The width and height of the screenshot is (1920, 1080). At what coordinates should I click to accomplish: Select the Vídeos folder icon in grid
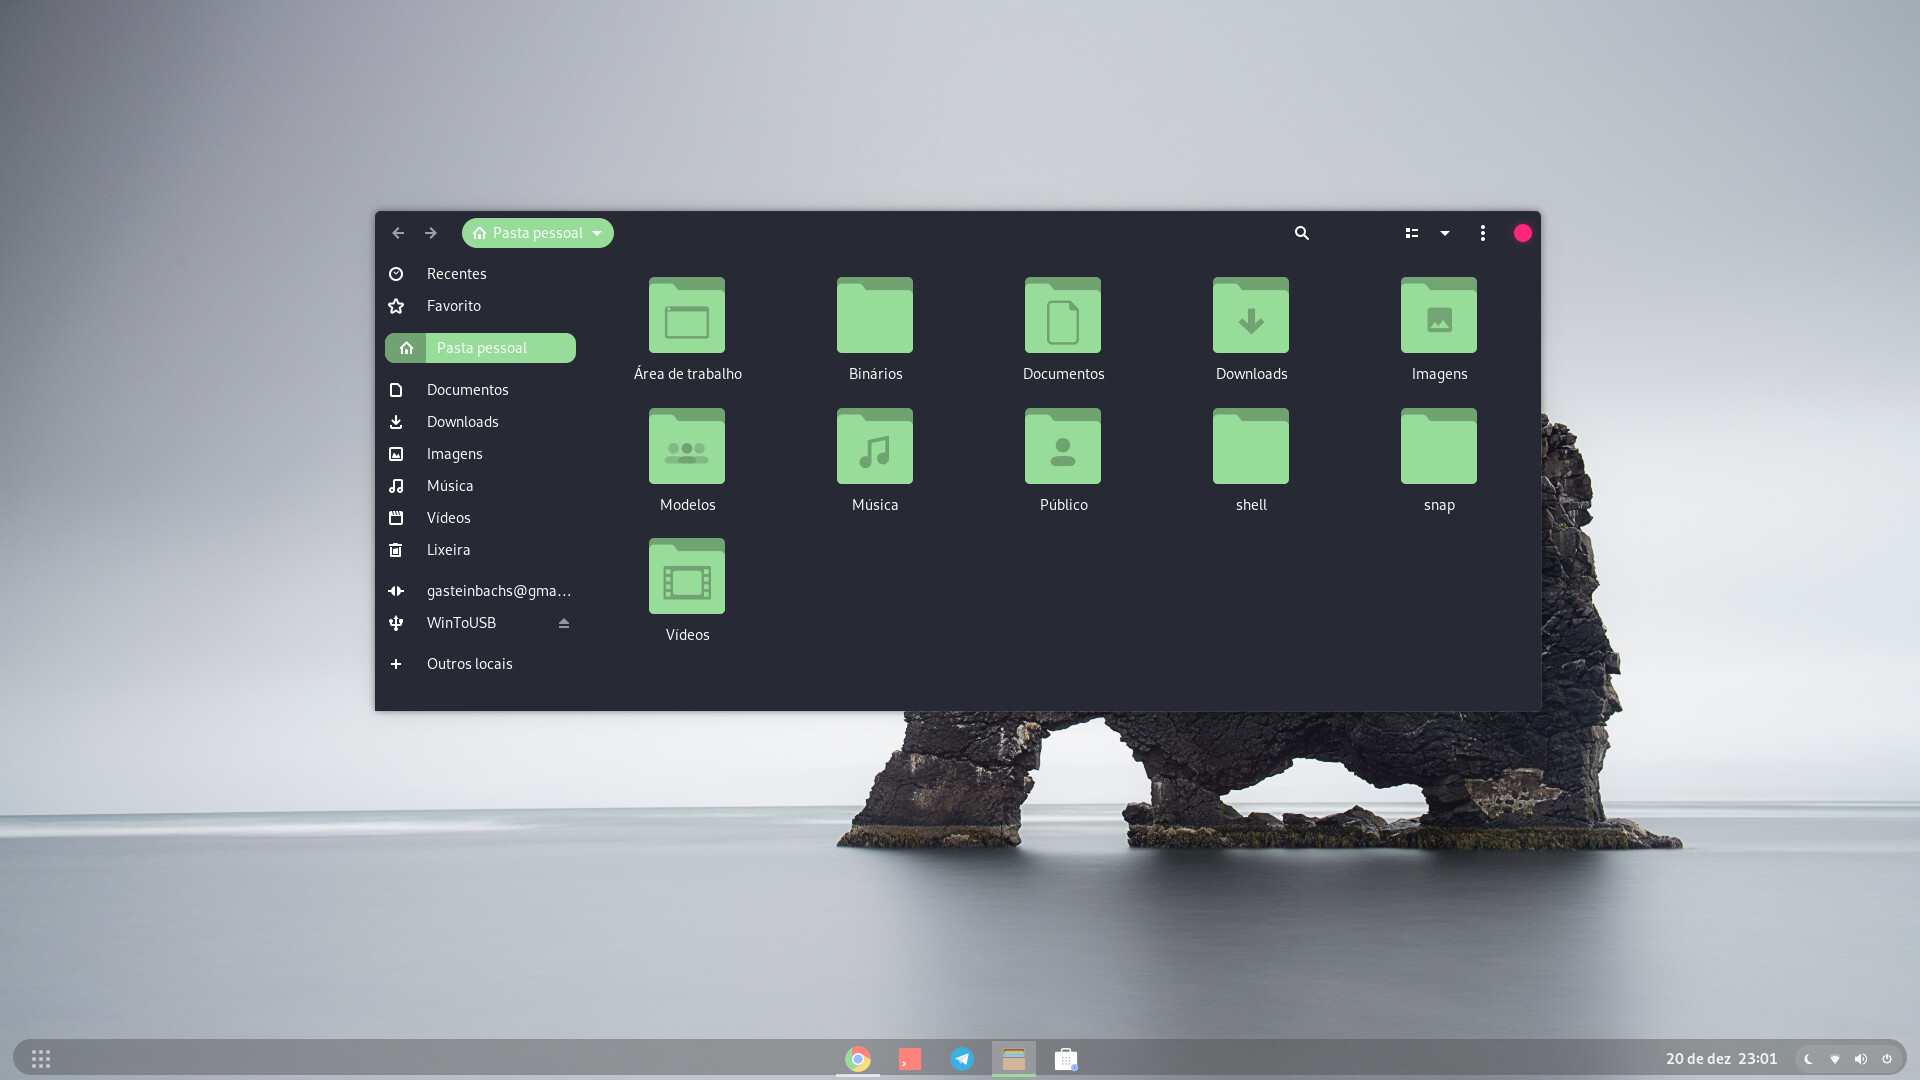(x=686, y=577)
